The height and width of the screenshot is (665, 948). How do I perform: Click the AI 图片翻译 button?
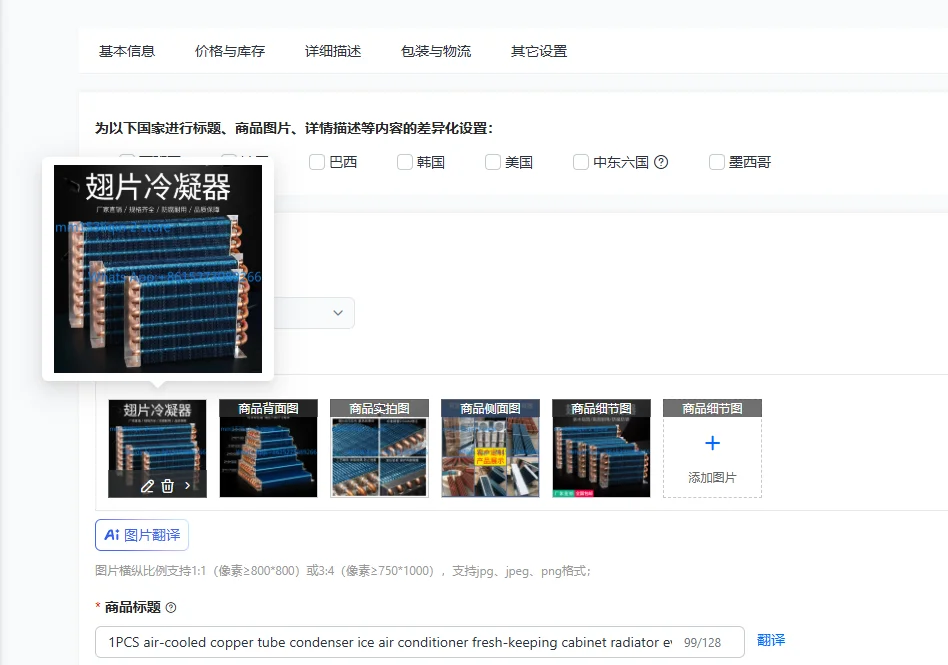click(142, 535)
